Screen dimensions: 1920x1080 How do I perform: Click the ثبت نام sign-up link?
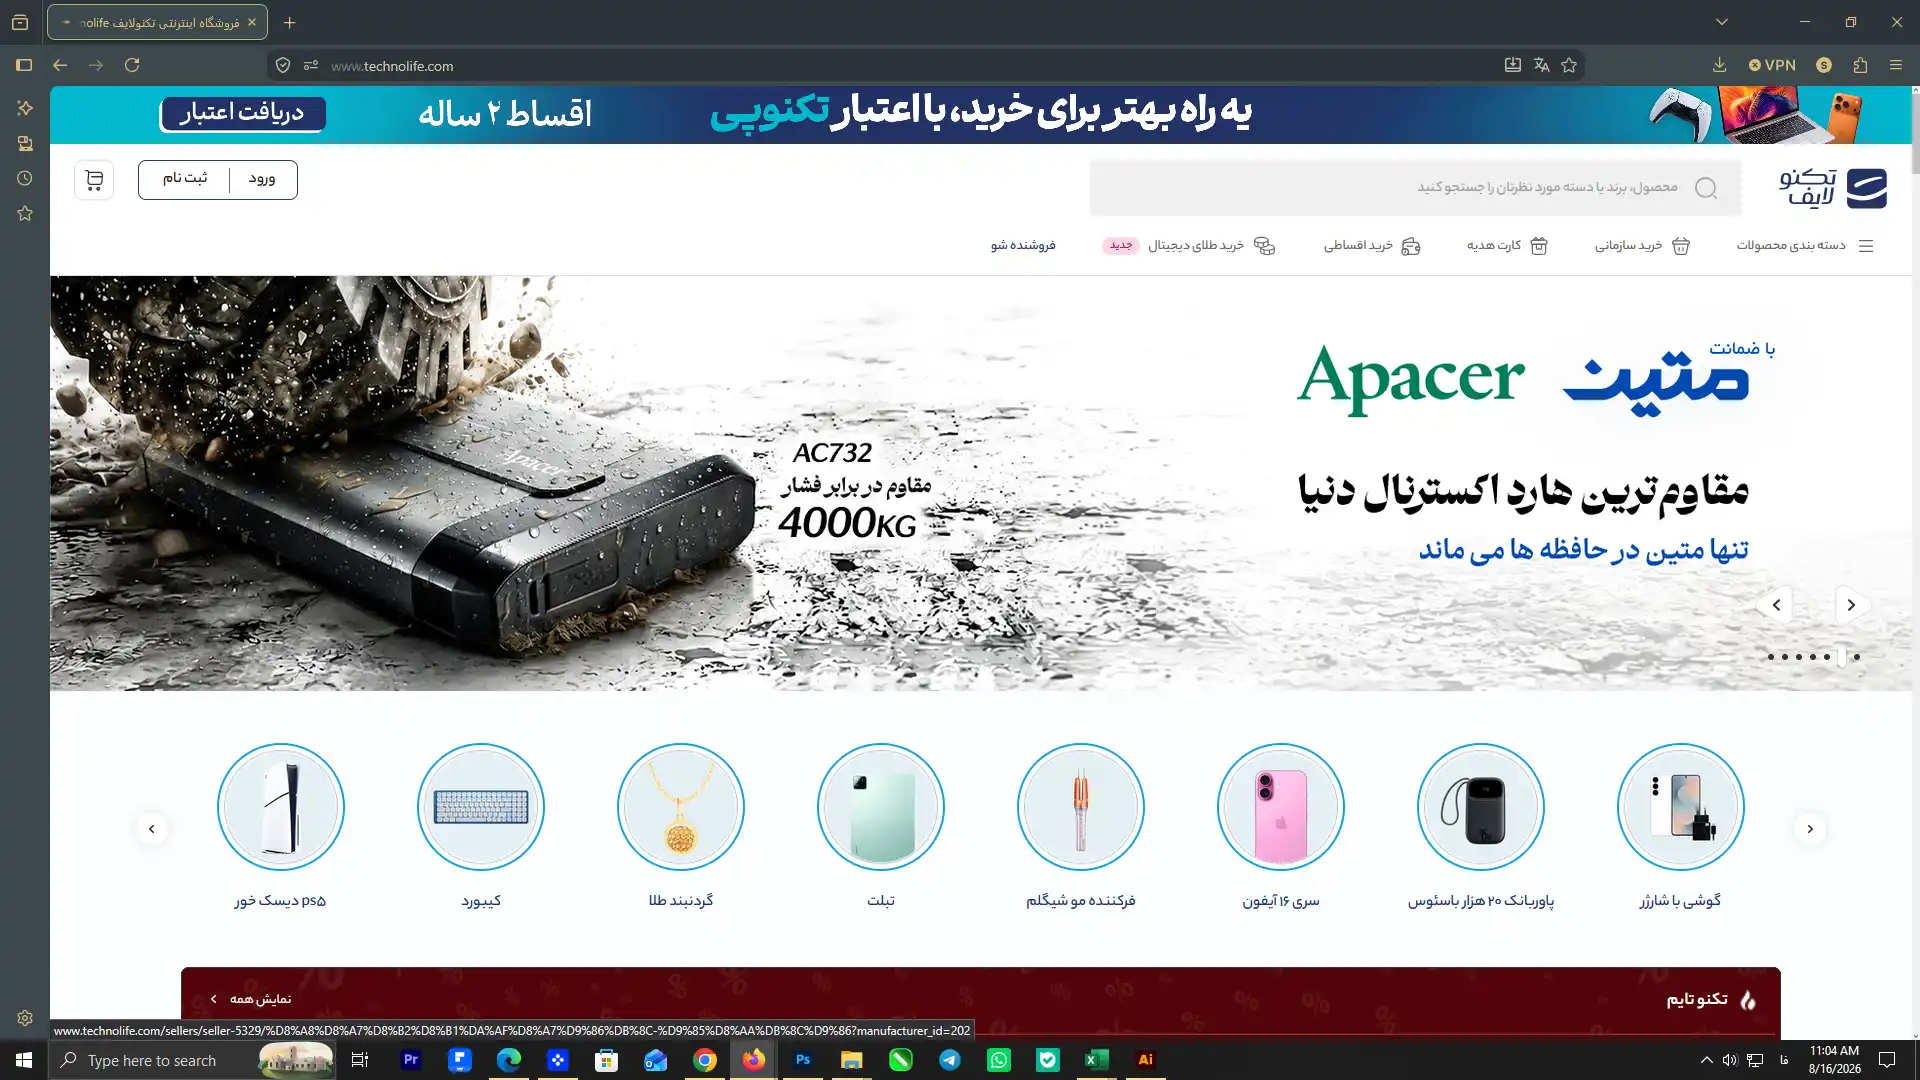coord(185,178)
